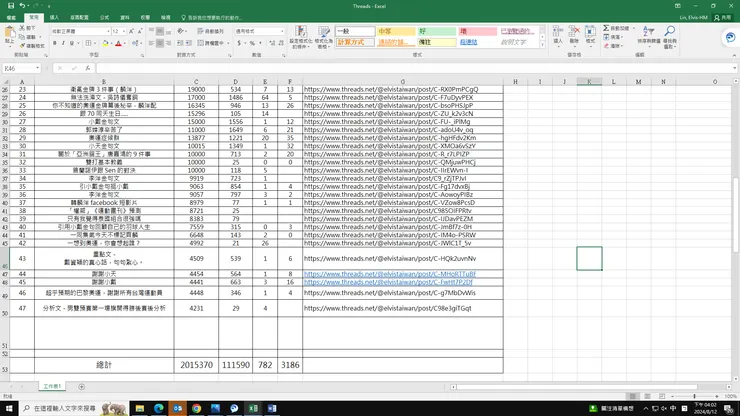Apply the red 壞 cell style
Image resolution: width=740 pixels, height=416 pixels.
[478, 31]
